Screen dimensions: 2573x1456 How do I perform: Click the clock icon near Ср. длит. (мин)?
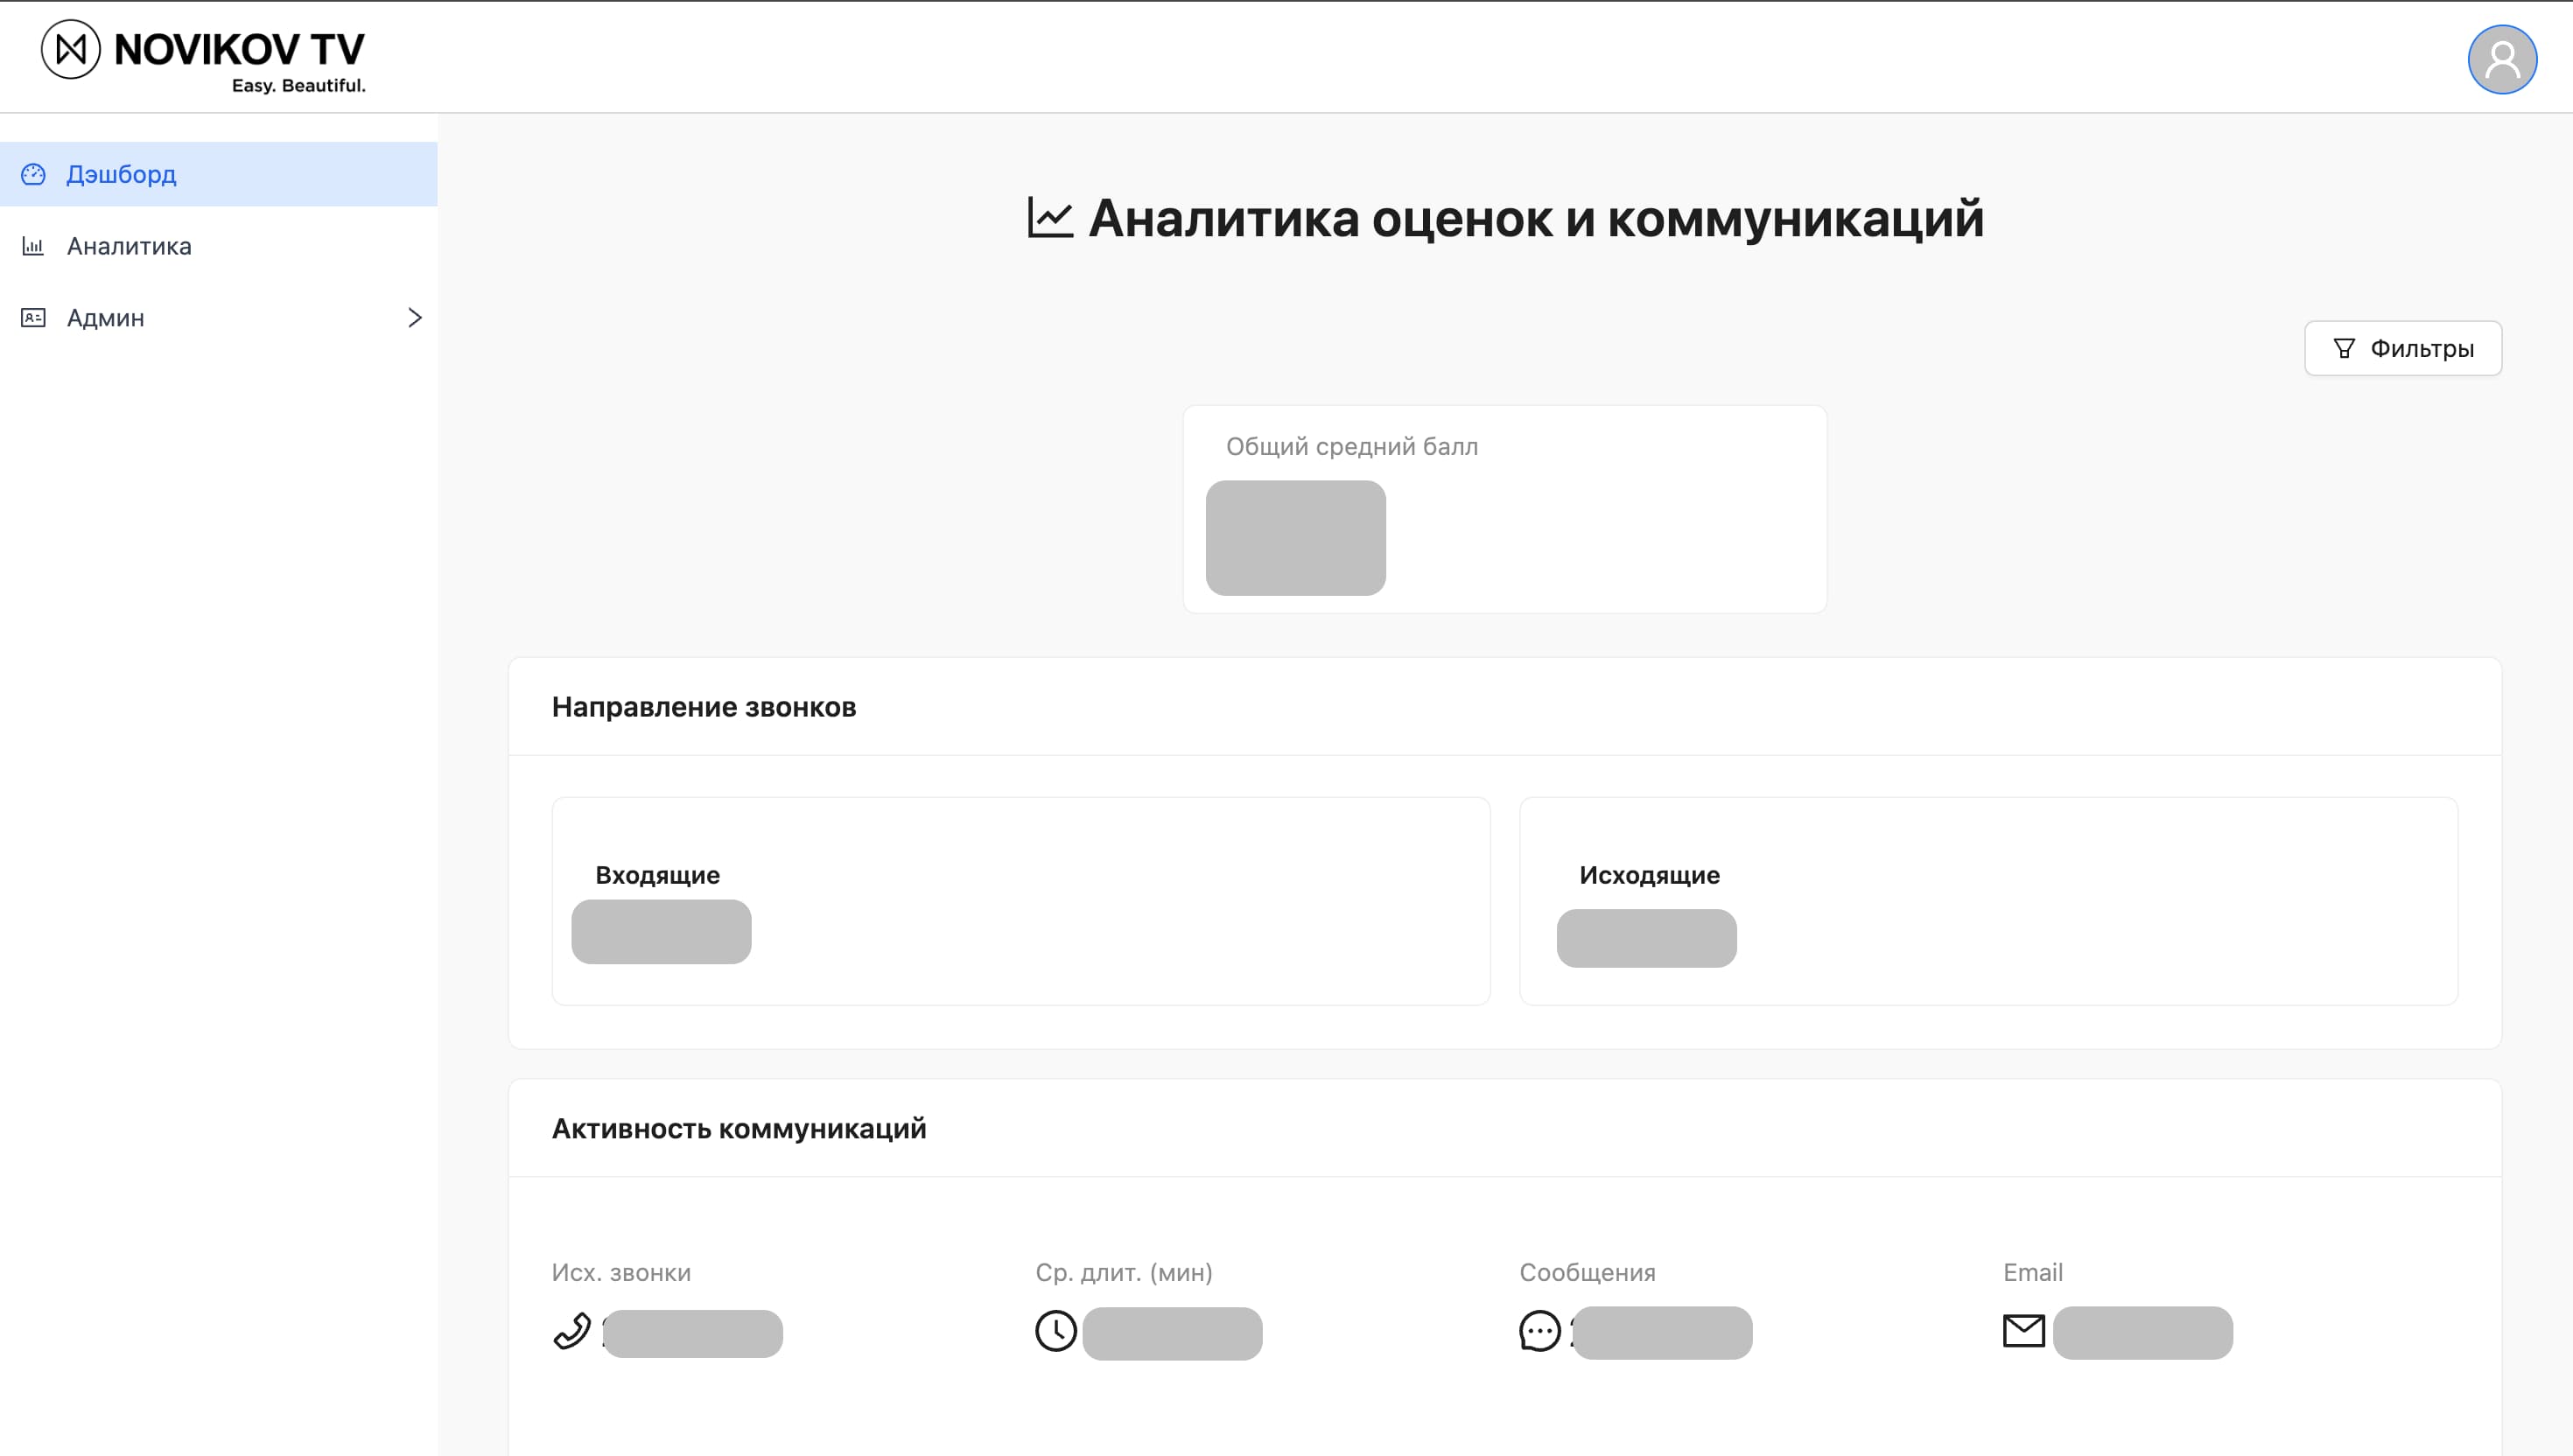1054,1331
